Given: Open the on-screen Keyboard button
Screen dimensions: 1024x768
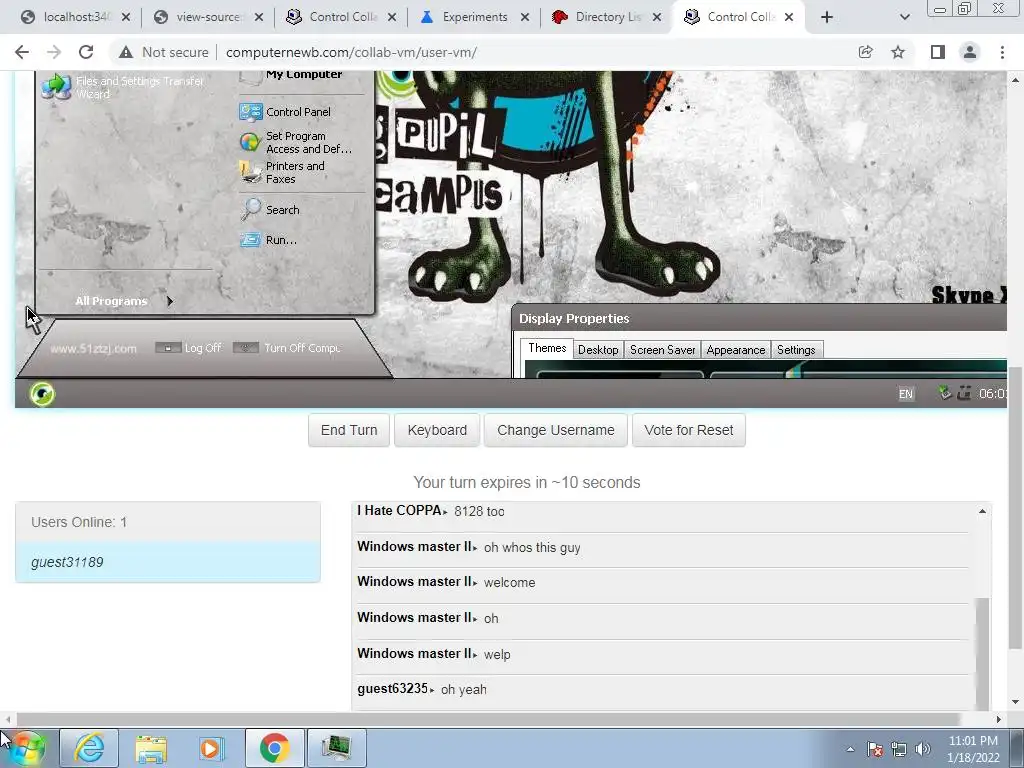Looking at the screenshot, I should (x=437, y=430).
